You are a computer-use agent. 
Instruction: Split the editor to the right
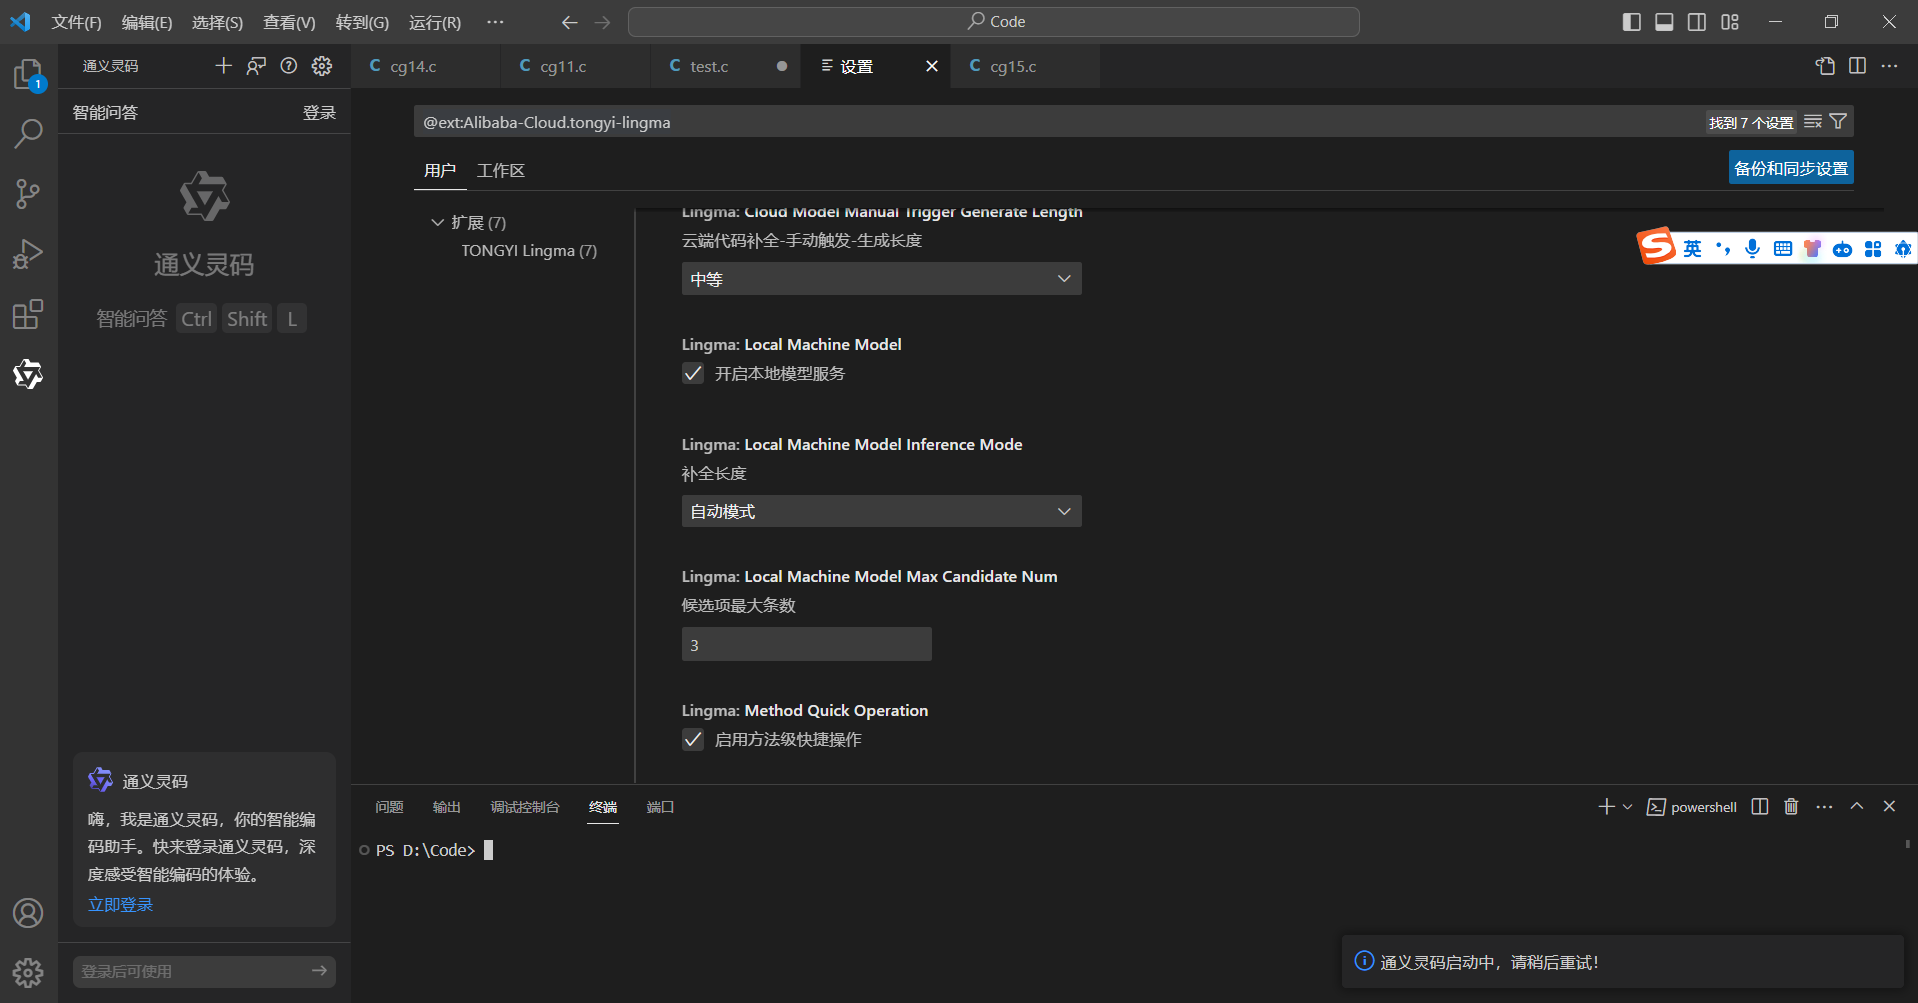tap(1857, 66)
